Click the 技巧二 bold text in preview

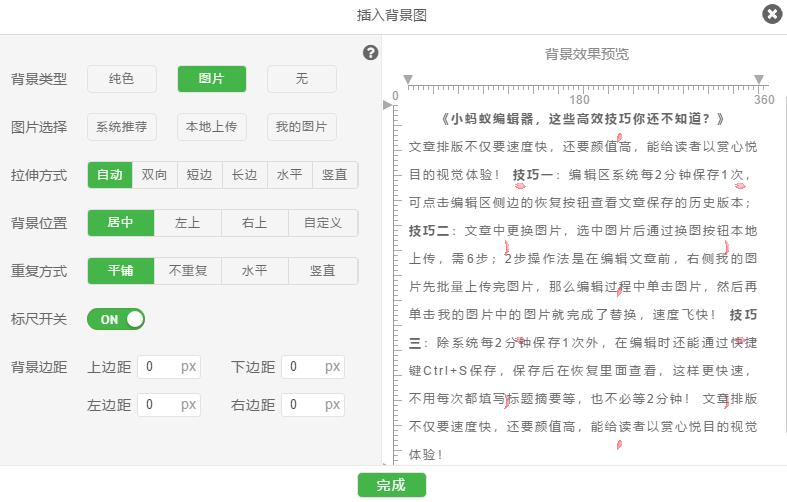(x=429, y=231)
